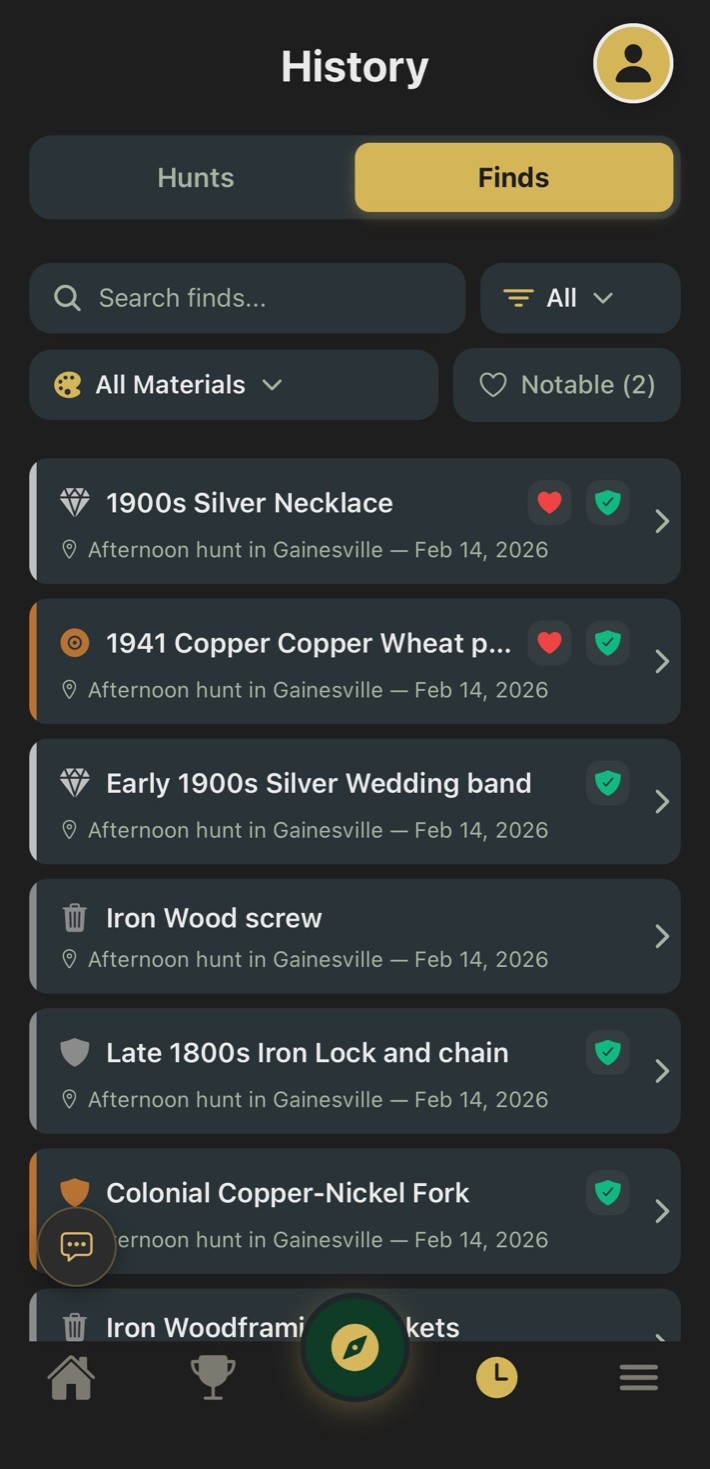Select the Finds tab

(x=513, y=177)
